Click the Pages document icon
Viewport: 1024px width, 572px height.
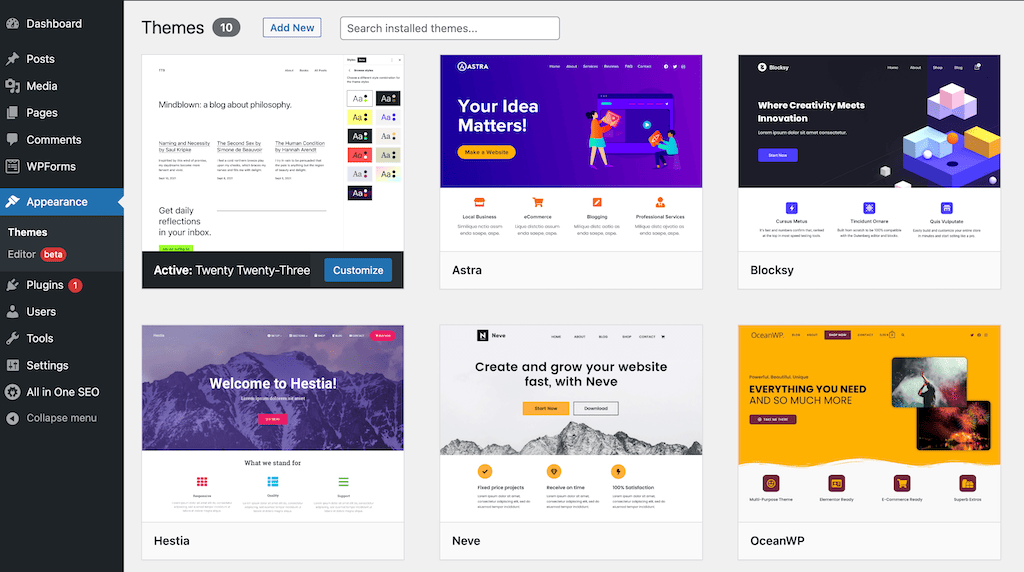pyautogui.click(x=12, y=112)
